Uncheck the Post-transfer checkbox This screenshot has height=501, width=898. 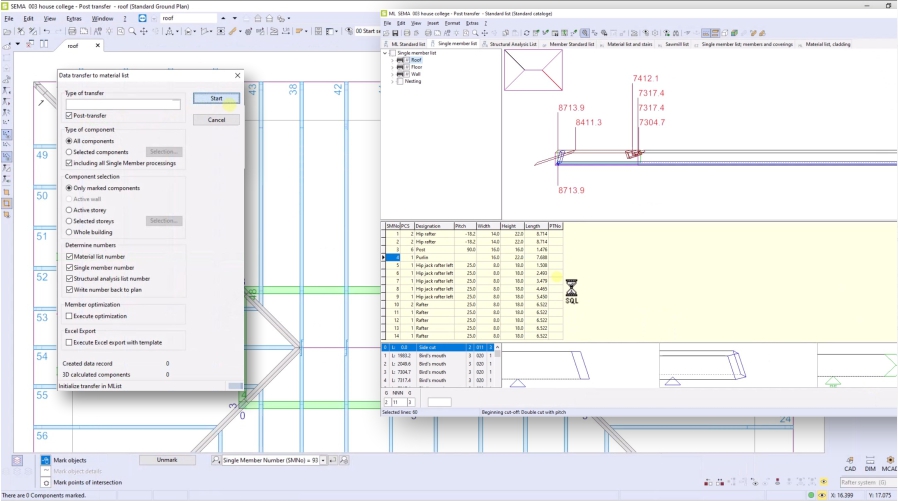[69, 116]
